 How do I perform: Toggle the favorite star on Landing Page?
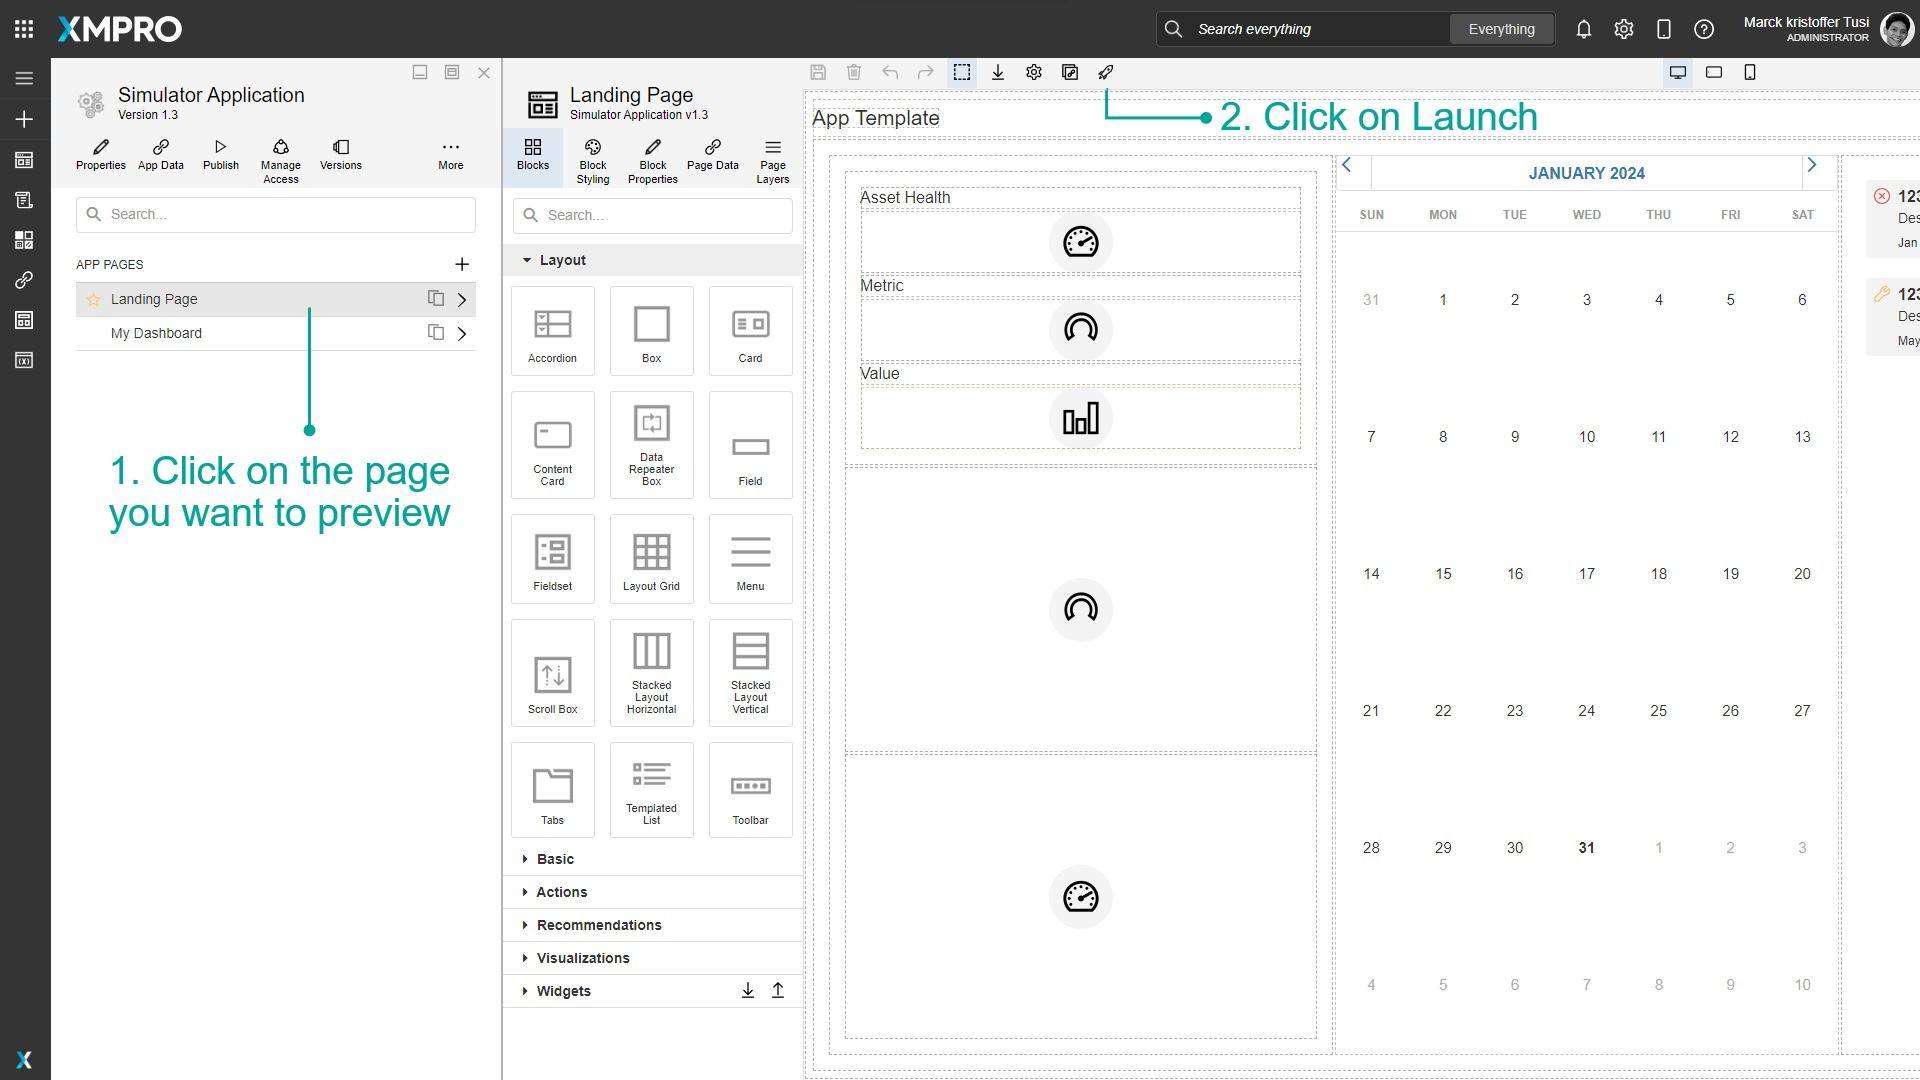coord(94,298)
